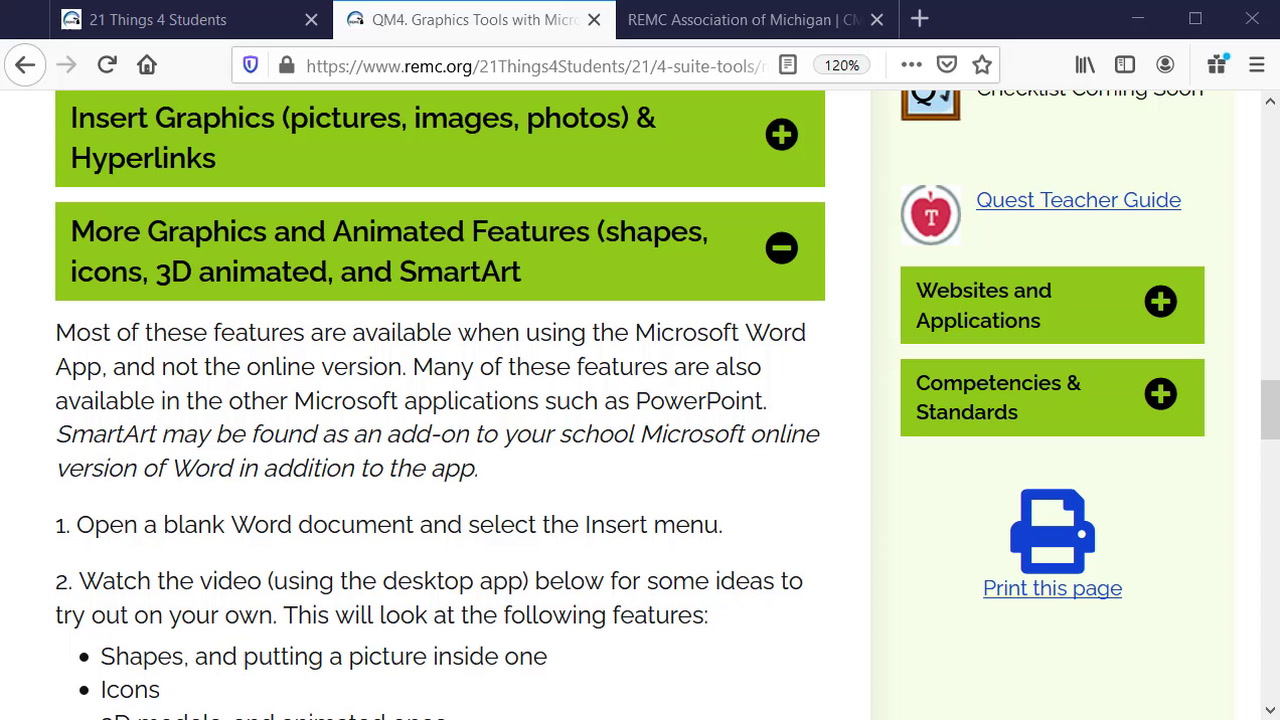The width and height of the screenshot is (1280, 720).
Task: Expand Websites and Applications panel
Action: pyautogui.click(x=1160, y=302)
